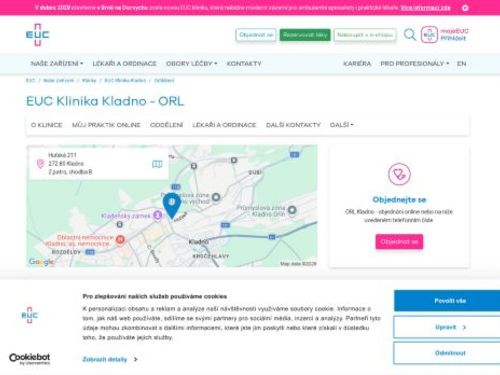
Task: Follow the Více informací zde banner link
Action: (425, 8)
